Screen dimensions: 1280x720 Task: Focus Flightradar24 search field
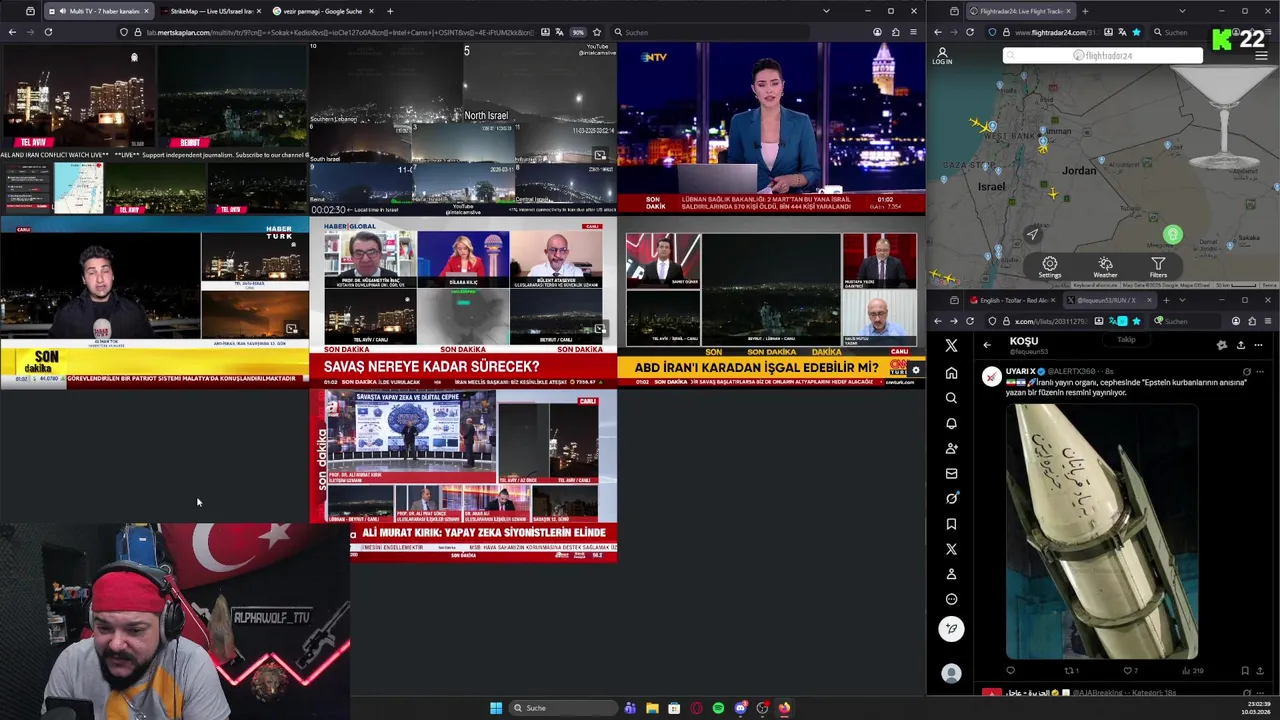point(1103,56)
